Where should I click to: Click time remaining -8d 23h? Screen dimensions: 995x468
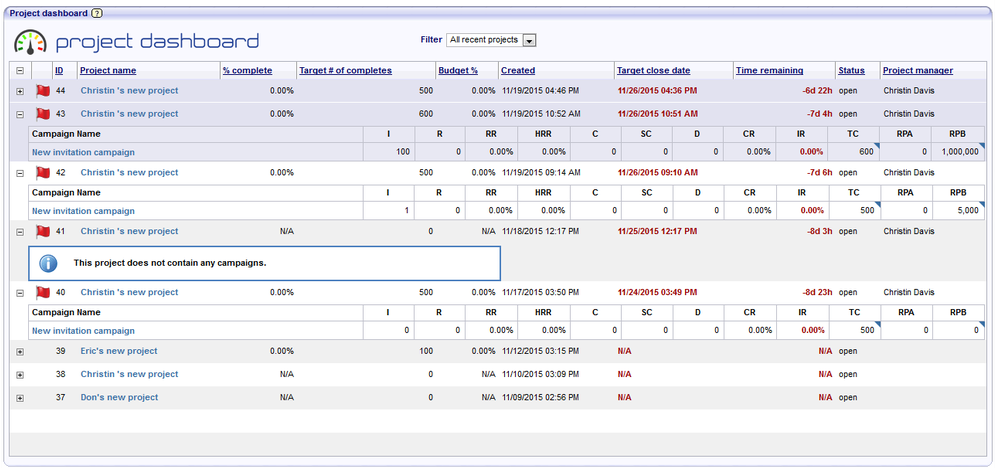(819, 292)
